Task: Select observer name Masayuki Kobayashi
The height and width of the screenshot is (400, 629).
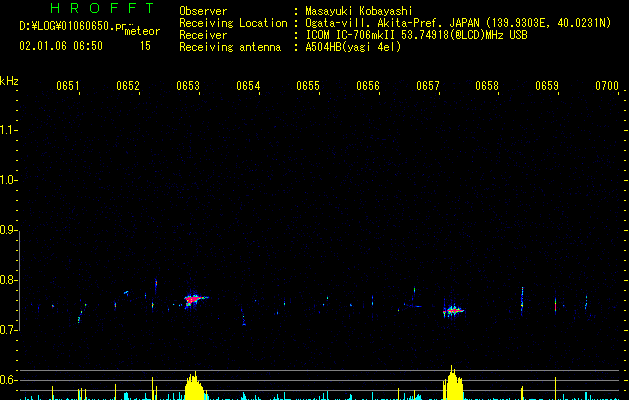Action: 359,11
